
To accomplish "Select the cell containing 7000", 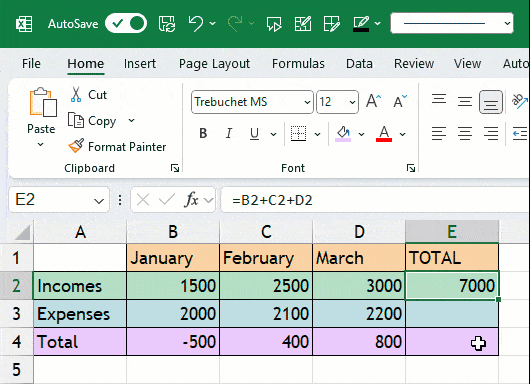I will 452,286.
